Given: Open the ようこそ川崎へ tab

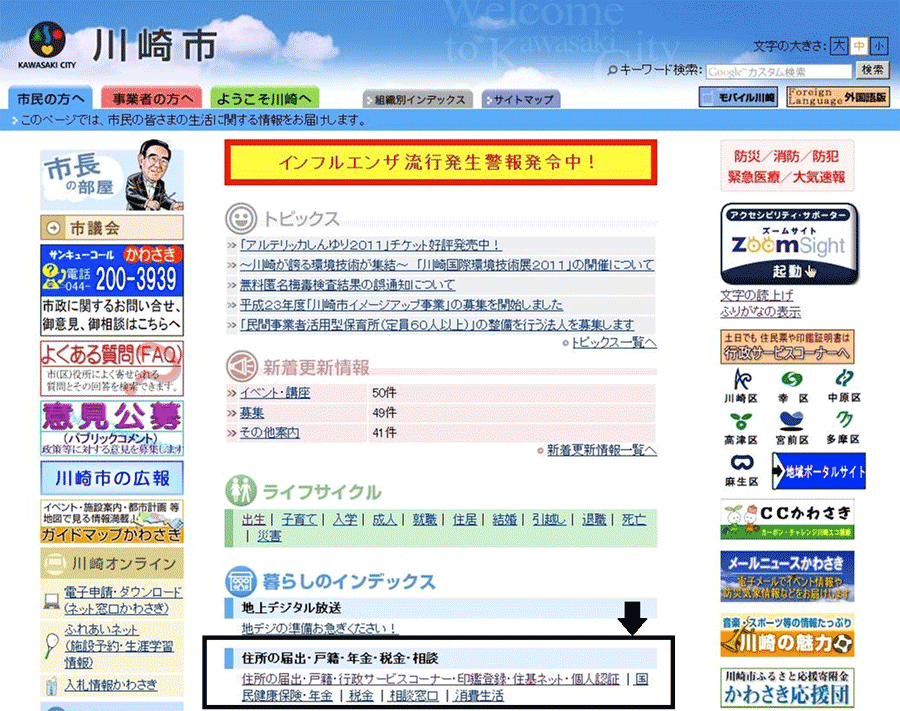Looking at the screenshot, I should tap(265, 98).
